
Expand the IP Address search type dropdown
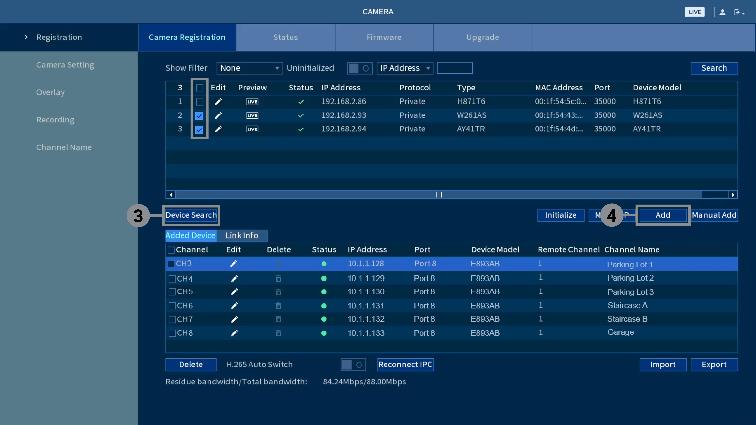[x=405, y=68]
